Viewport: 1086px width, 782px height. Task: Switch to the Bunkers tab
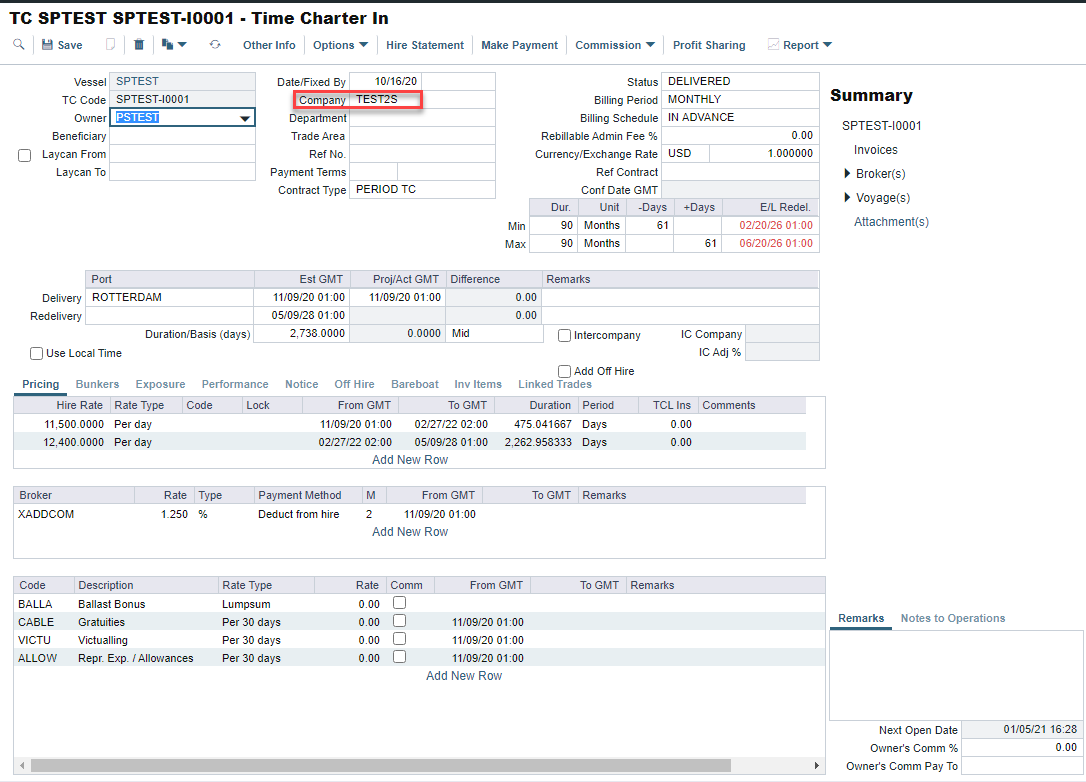coord(97,384)
